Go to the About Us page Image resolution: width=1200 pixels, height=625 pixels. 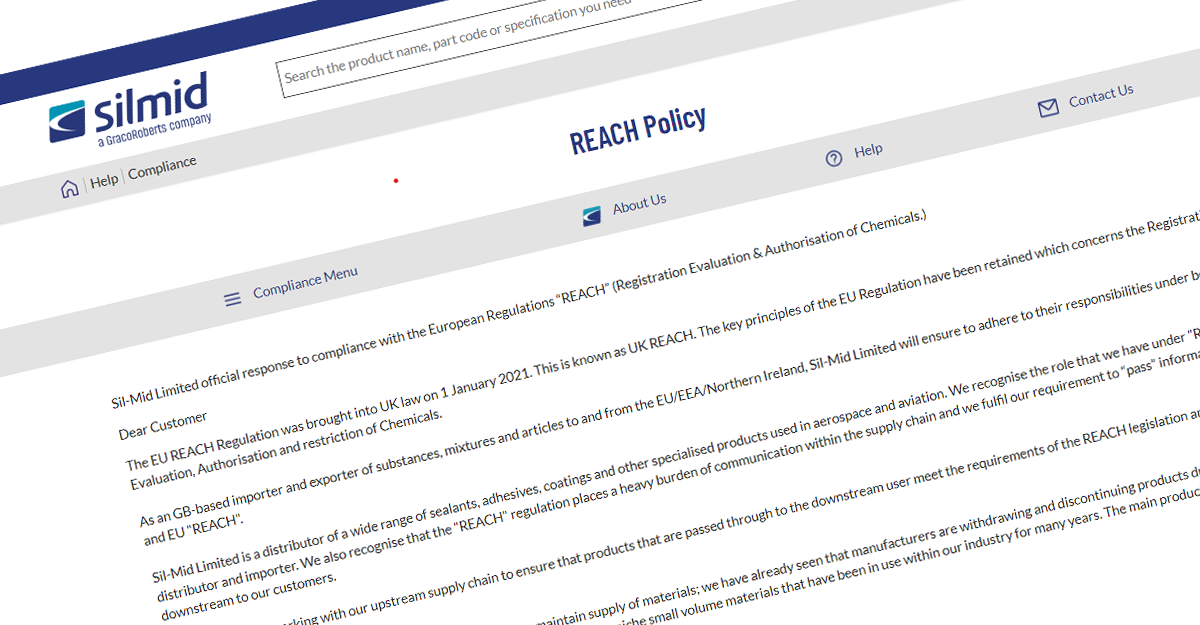coord(639,204)
